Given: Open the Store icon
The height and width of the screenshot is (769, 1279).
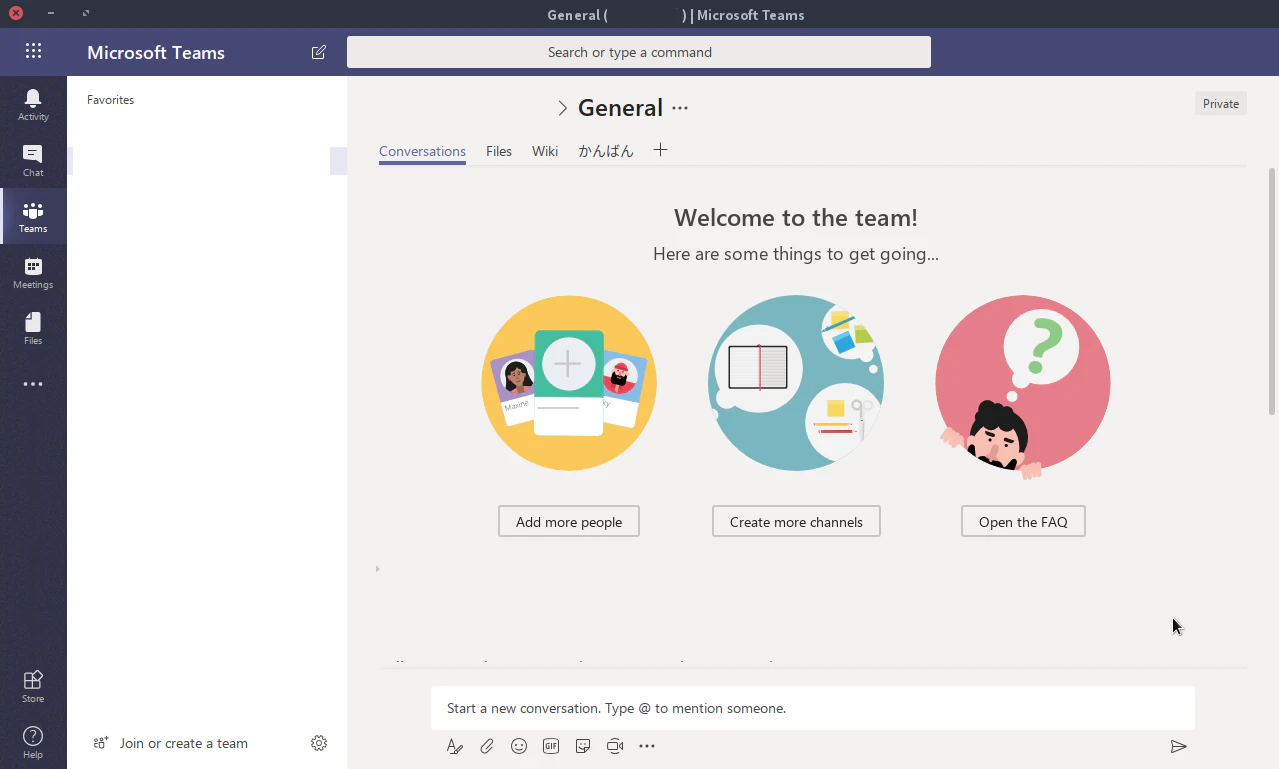Looking at the screenshot, I should pyautogui.click(x=33, y=686).
